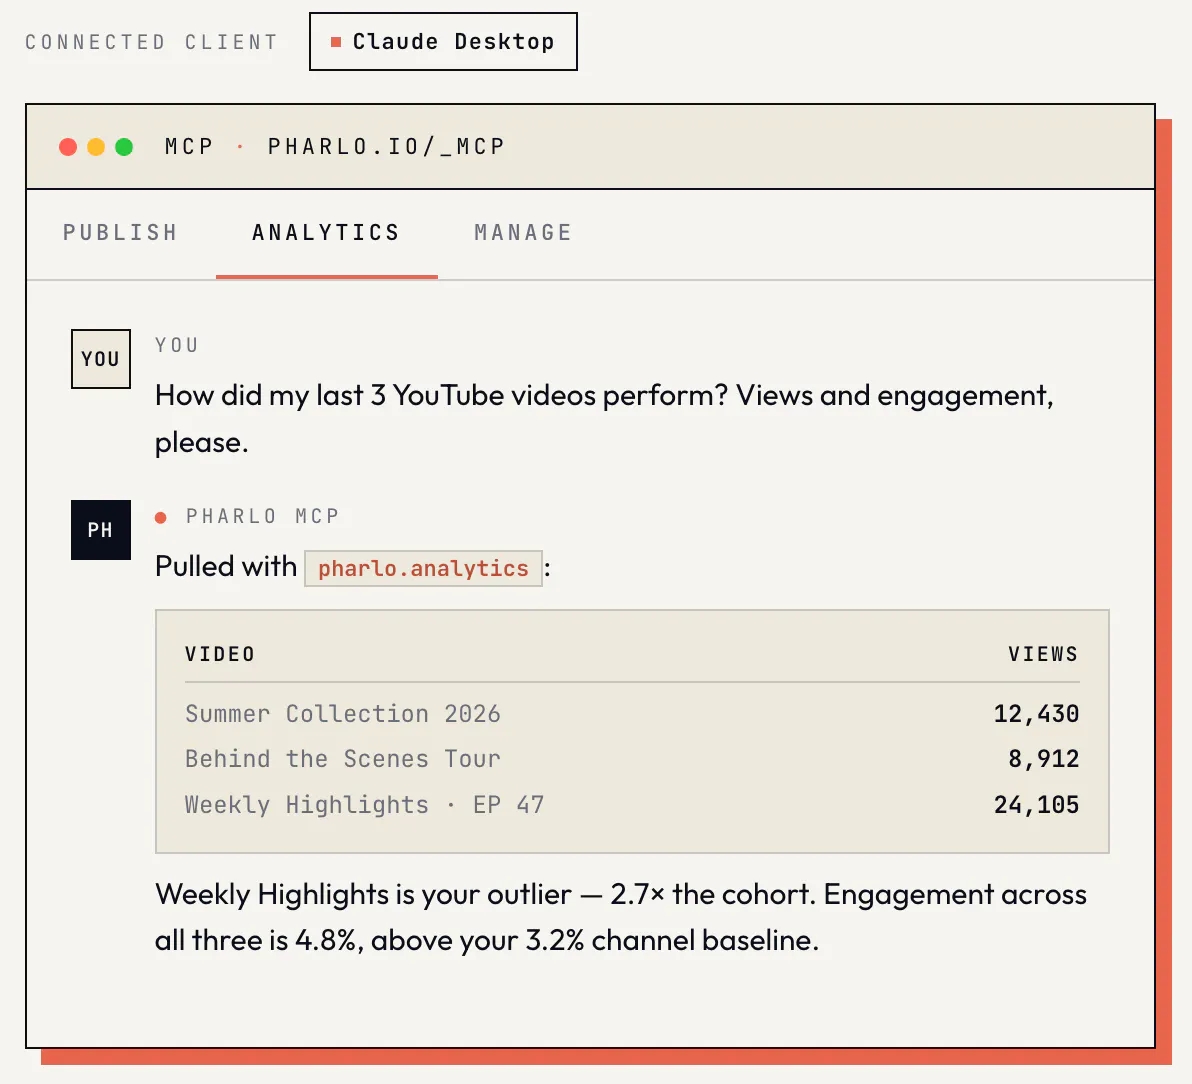Click the red close window dot
Viewport: 1192px width, 1084px height.
(68, 147)
